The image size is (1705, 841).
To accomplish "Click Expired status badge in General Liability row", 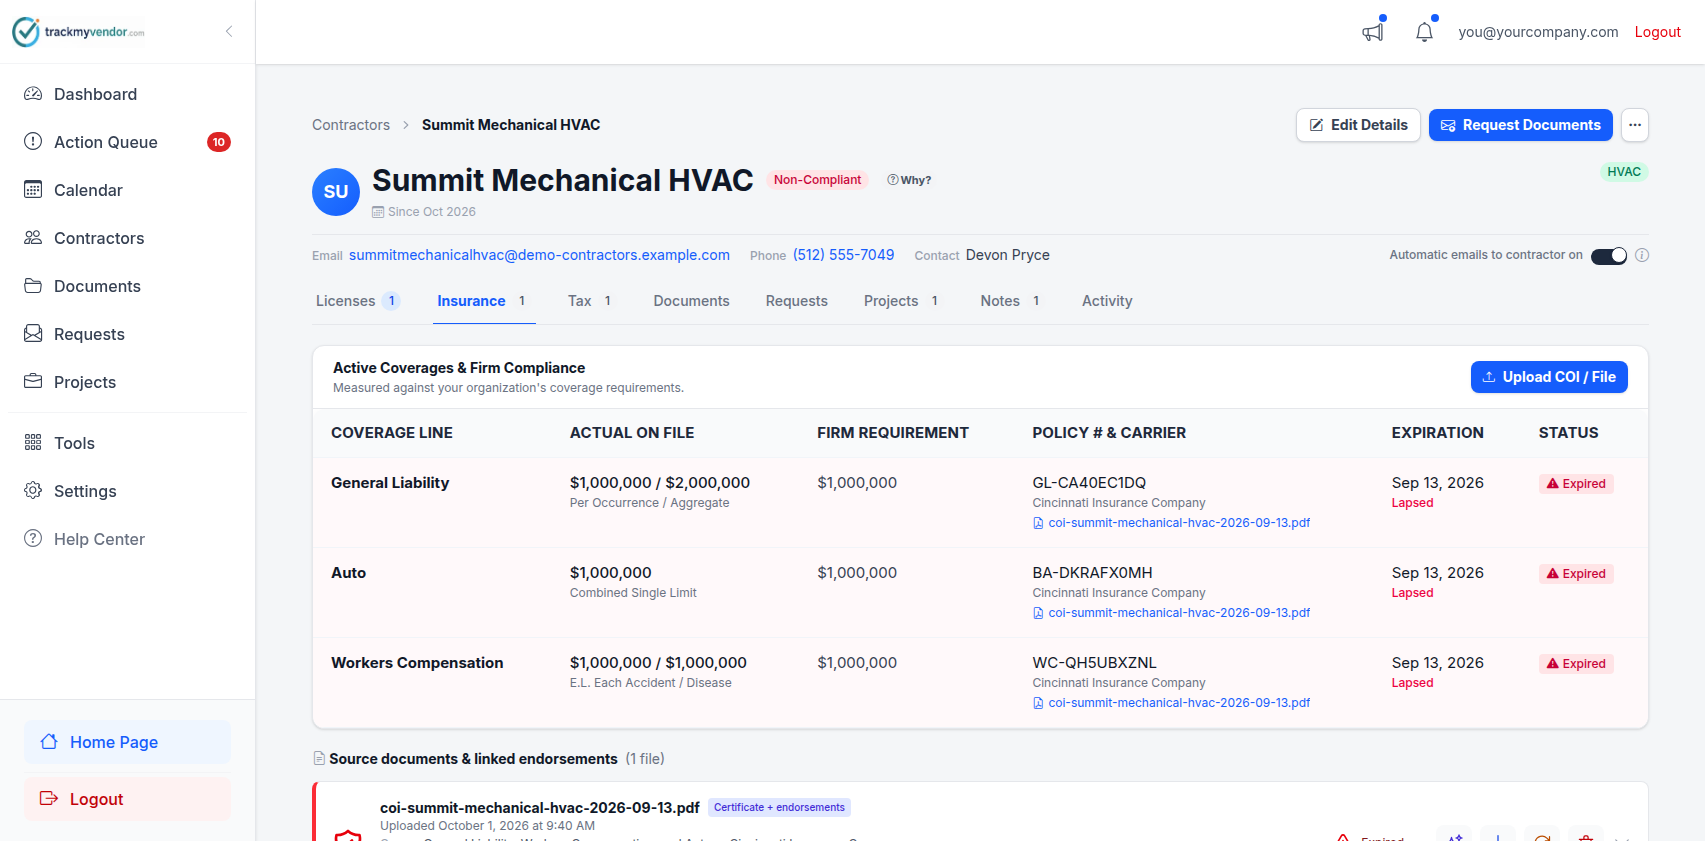I will (x=1576, y=484).
